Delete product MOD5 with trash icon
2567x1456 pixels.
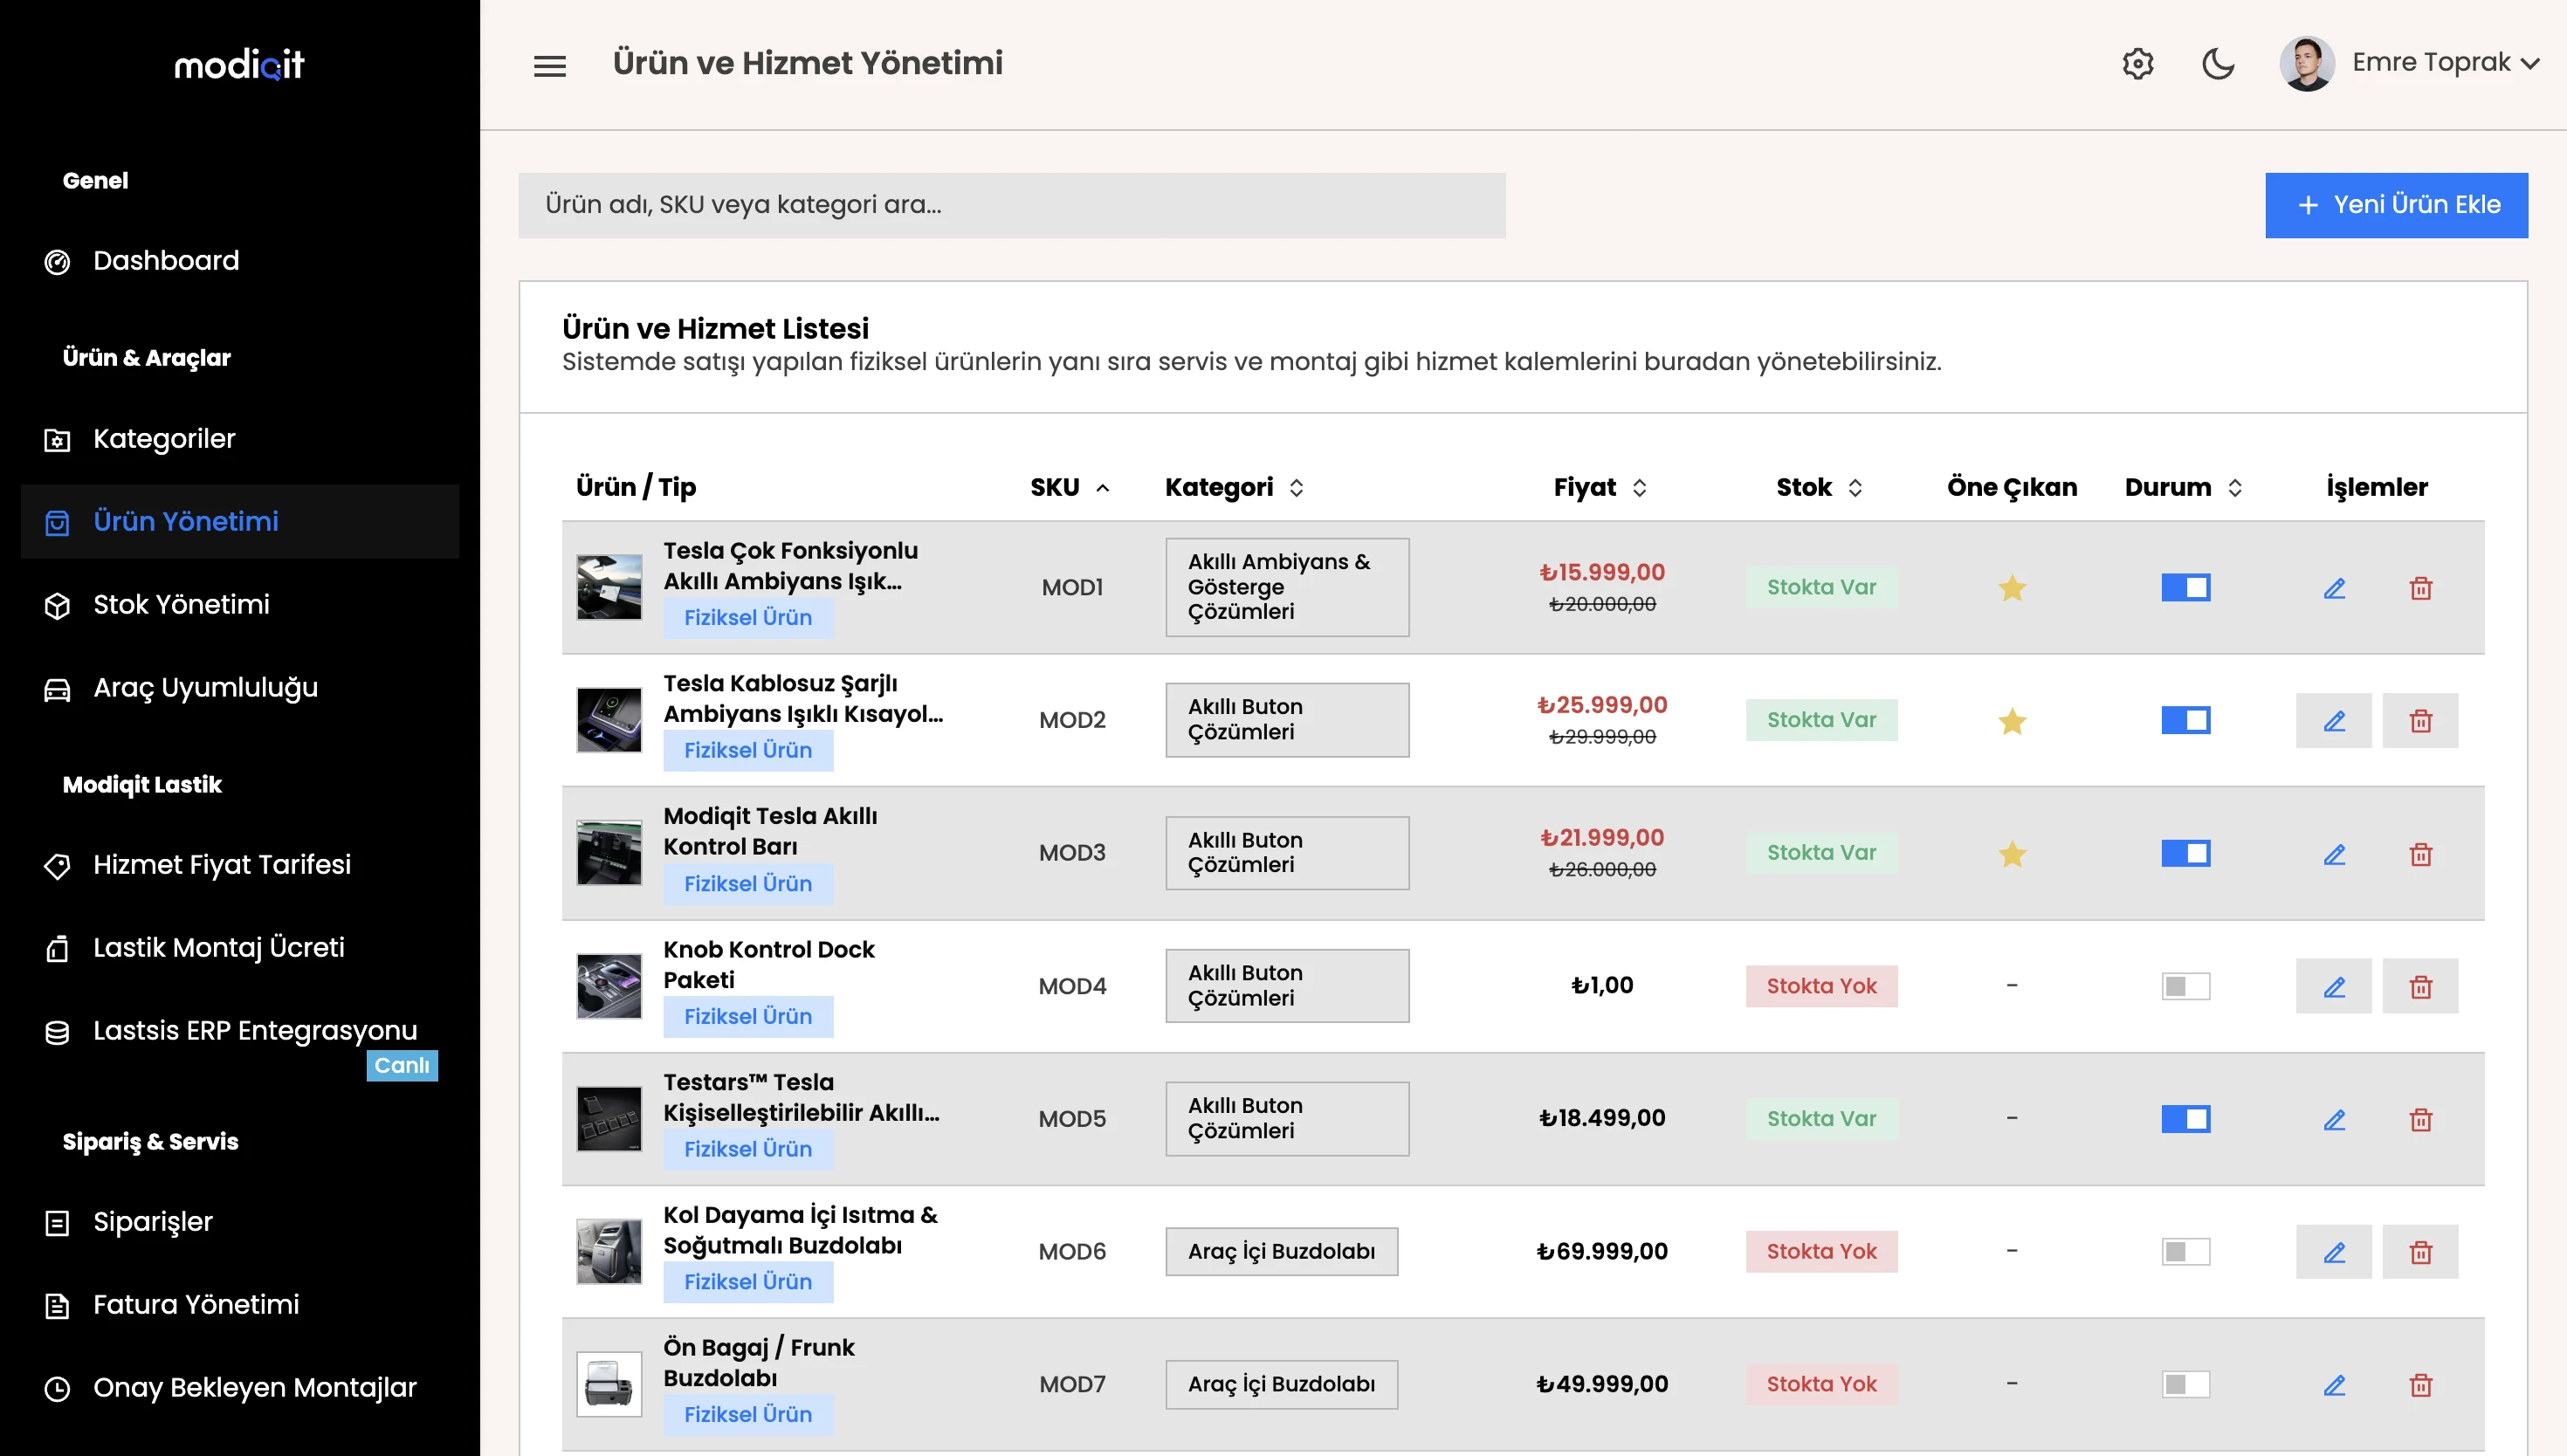pos(2420,1120)
